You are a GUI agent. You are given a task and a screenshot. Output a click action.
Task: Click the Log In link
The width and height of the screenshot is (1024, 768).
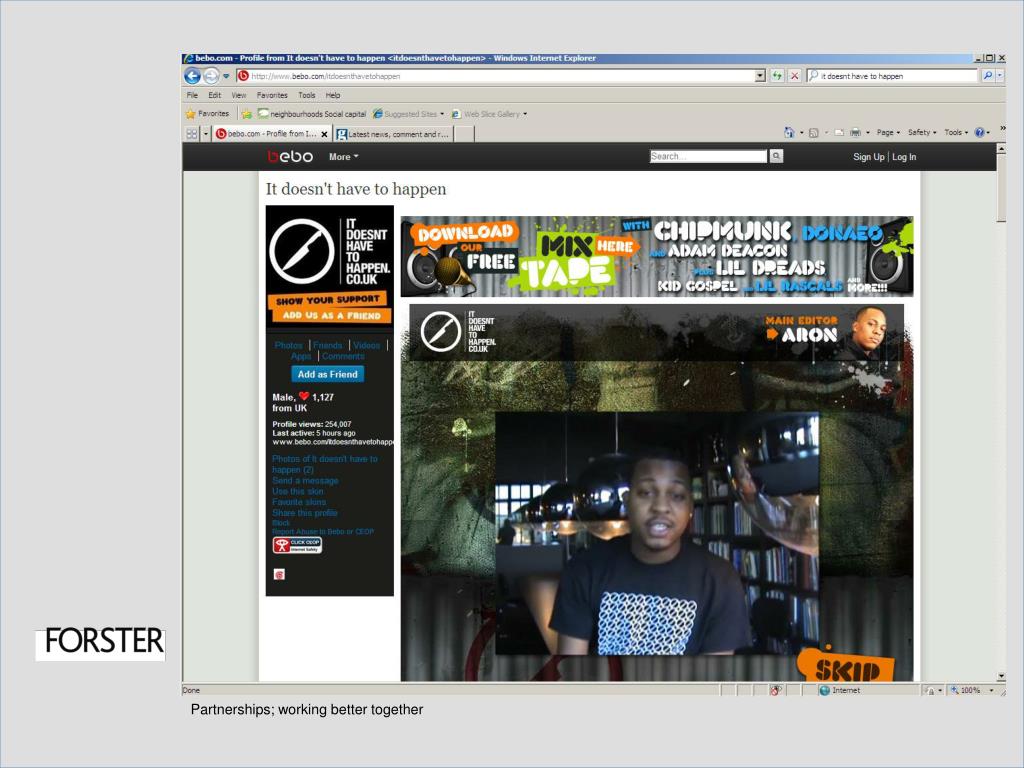click(x=904, y=157)
